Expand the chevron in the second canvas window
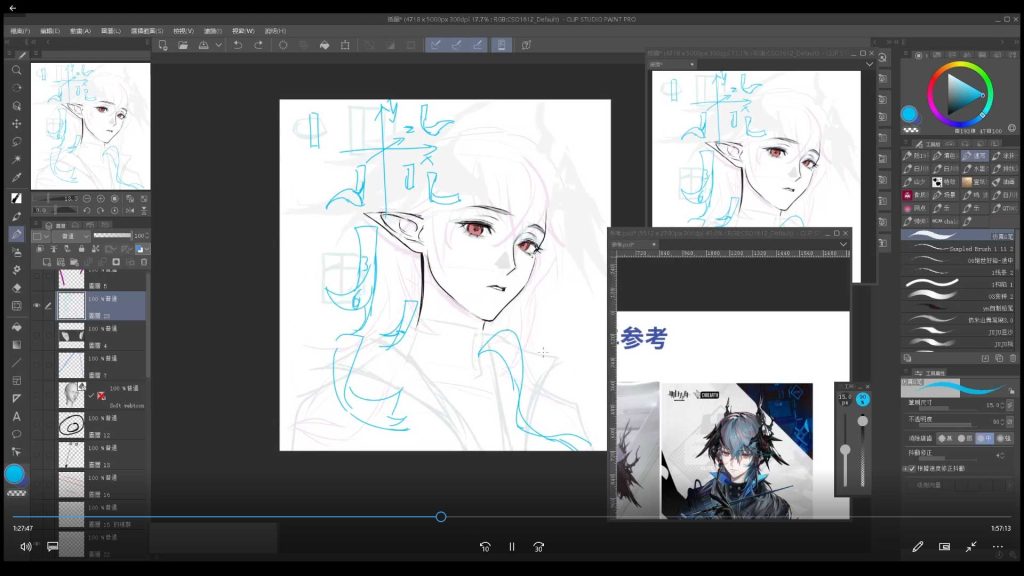1024x576 pixels. coord(869,64)
